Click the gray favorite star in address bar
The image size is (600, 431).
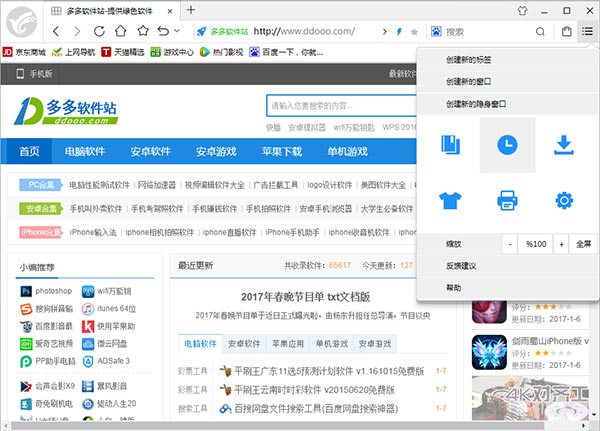point(414,32)
